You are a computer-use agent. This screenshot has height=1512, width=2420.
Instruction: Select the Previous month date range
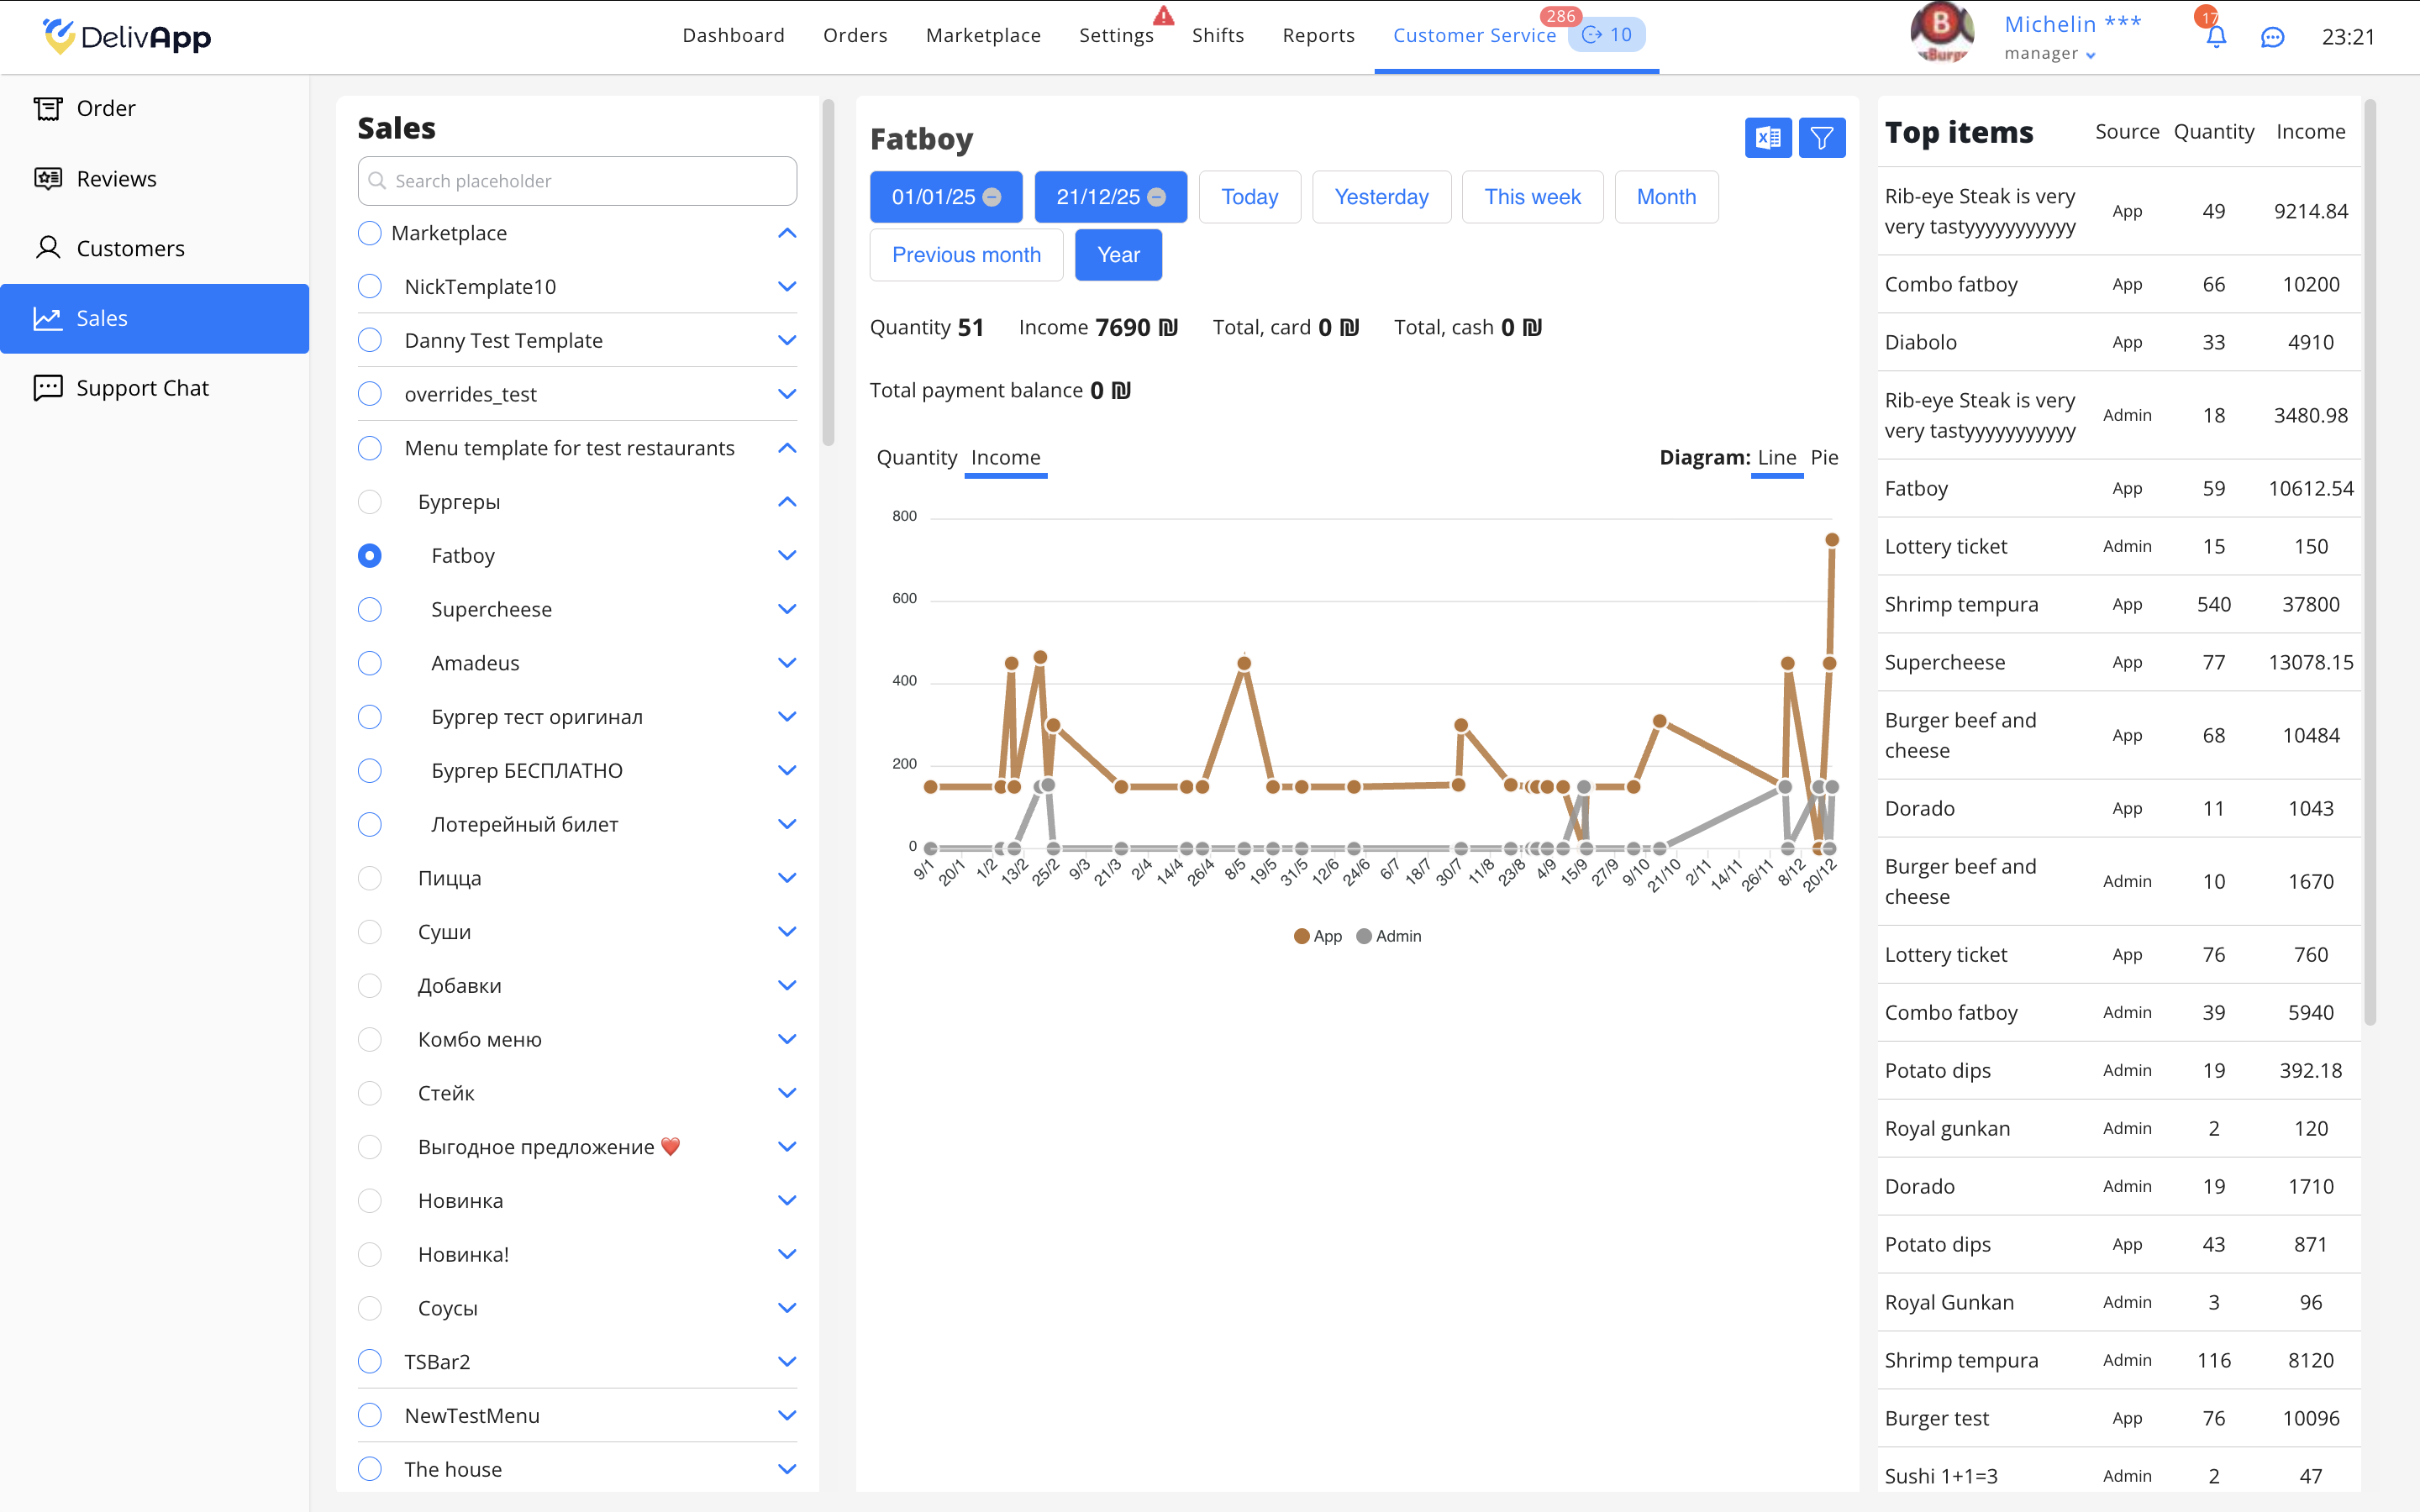[x=966, y=255]
